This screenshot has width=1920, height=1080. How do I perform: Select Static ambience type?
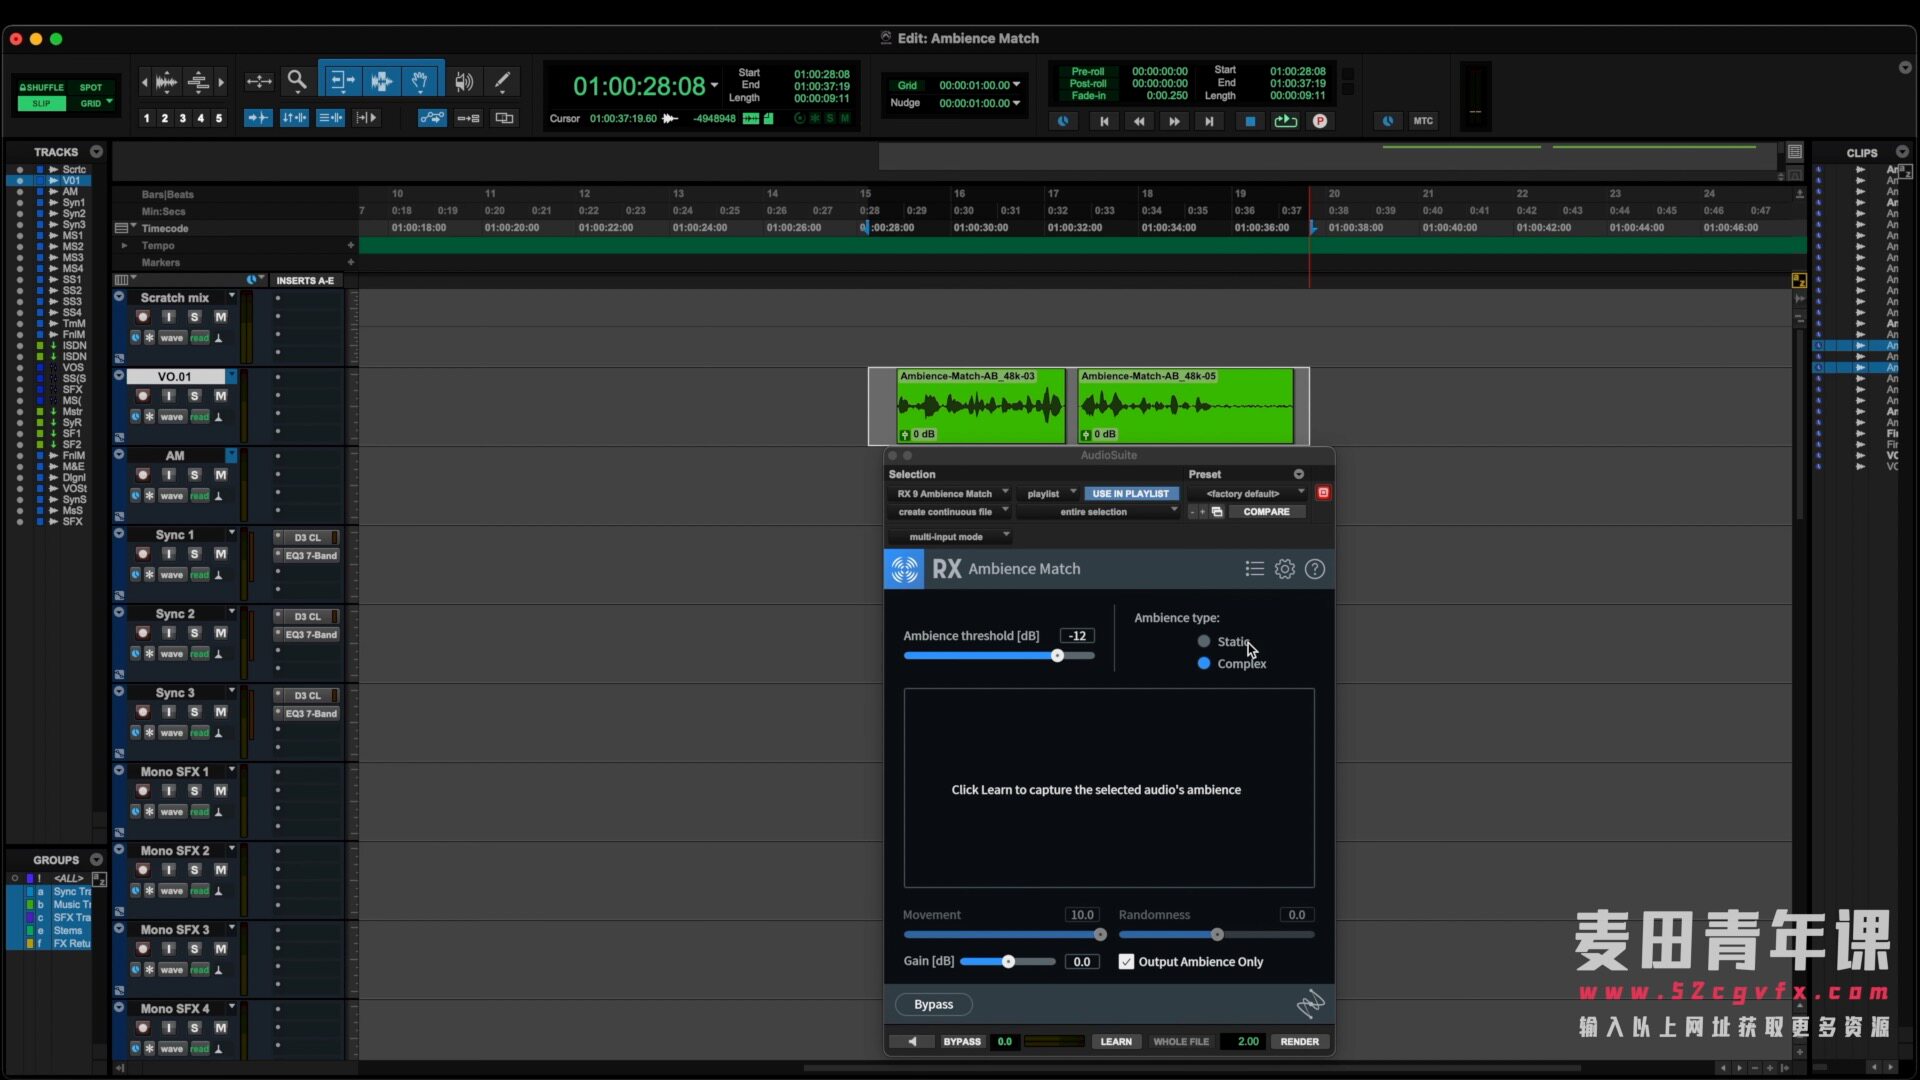(x=1204, y=642)
